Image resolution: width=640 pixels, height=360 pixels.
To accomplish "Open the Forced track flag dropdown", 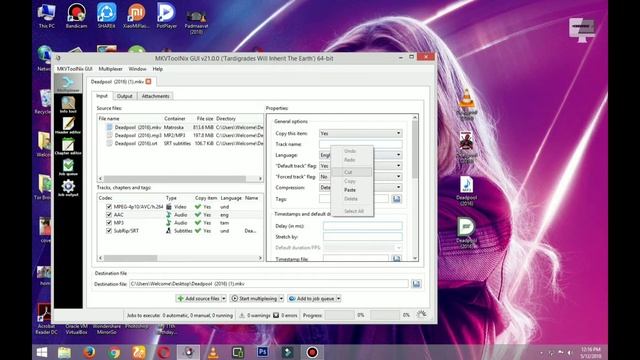I will click(x=360, y=176).
